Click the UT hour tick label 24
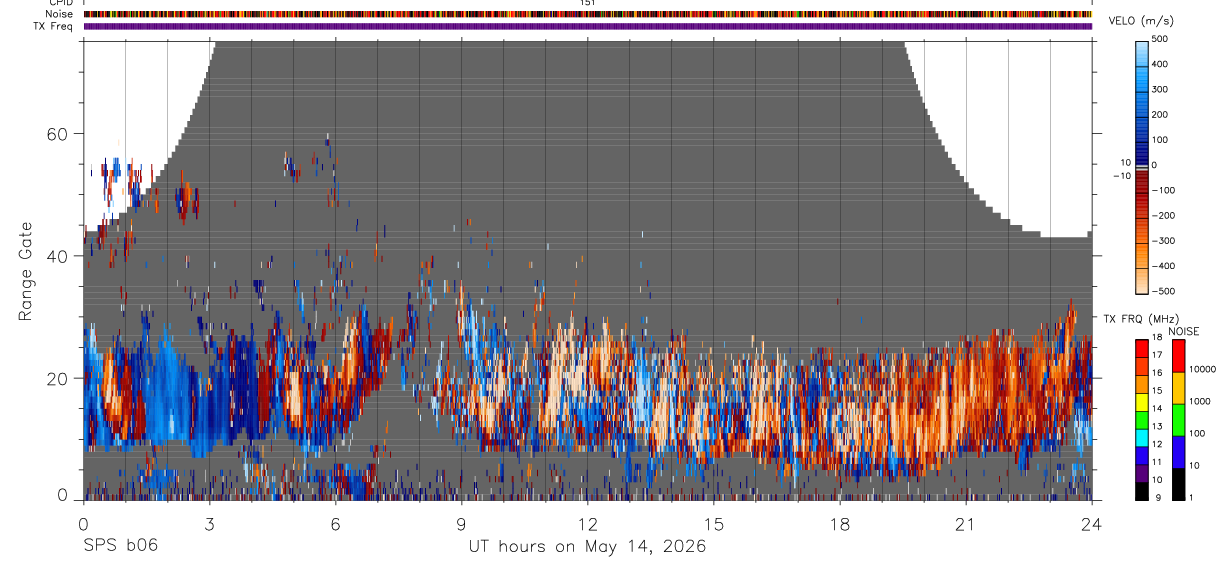Viewport: 1228px width, 567px height. 1091,523
